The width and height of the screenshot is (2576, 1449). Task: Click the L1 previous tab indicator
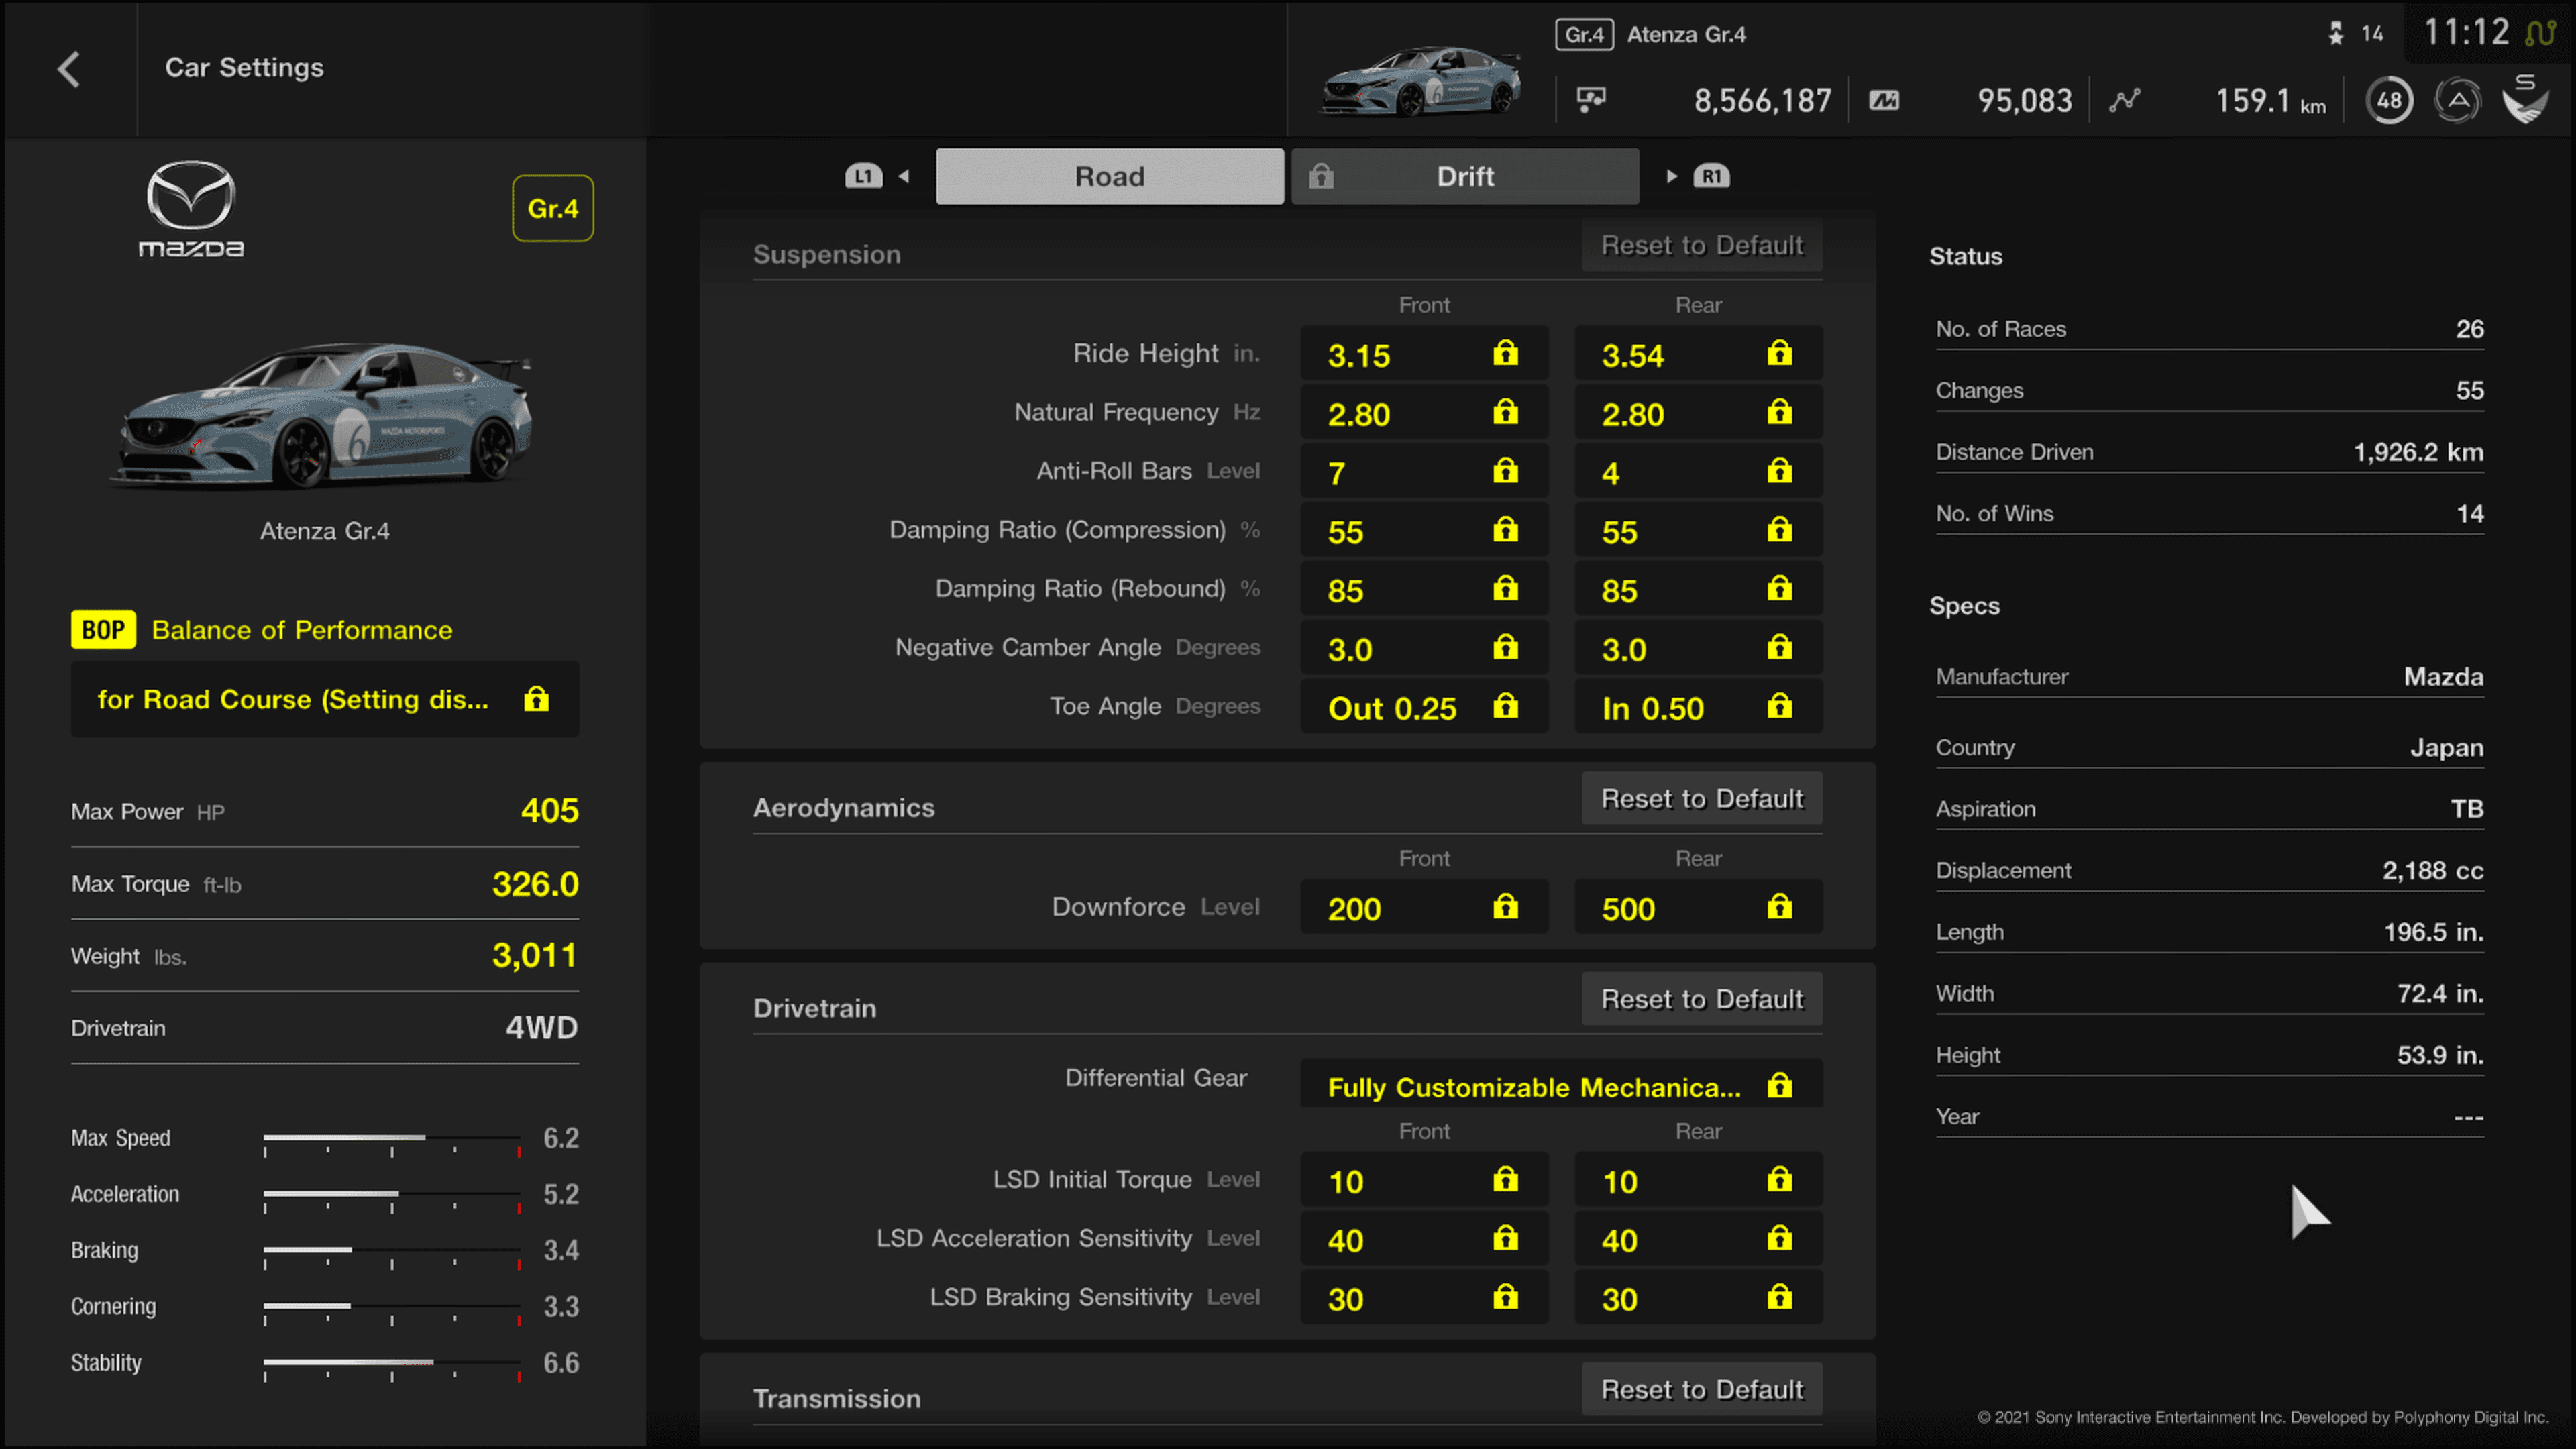pos(863,176)
